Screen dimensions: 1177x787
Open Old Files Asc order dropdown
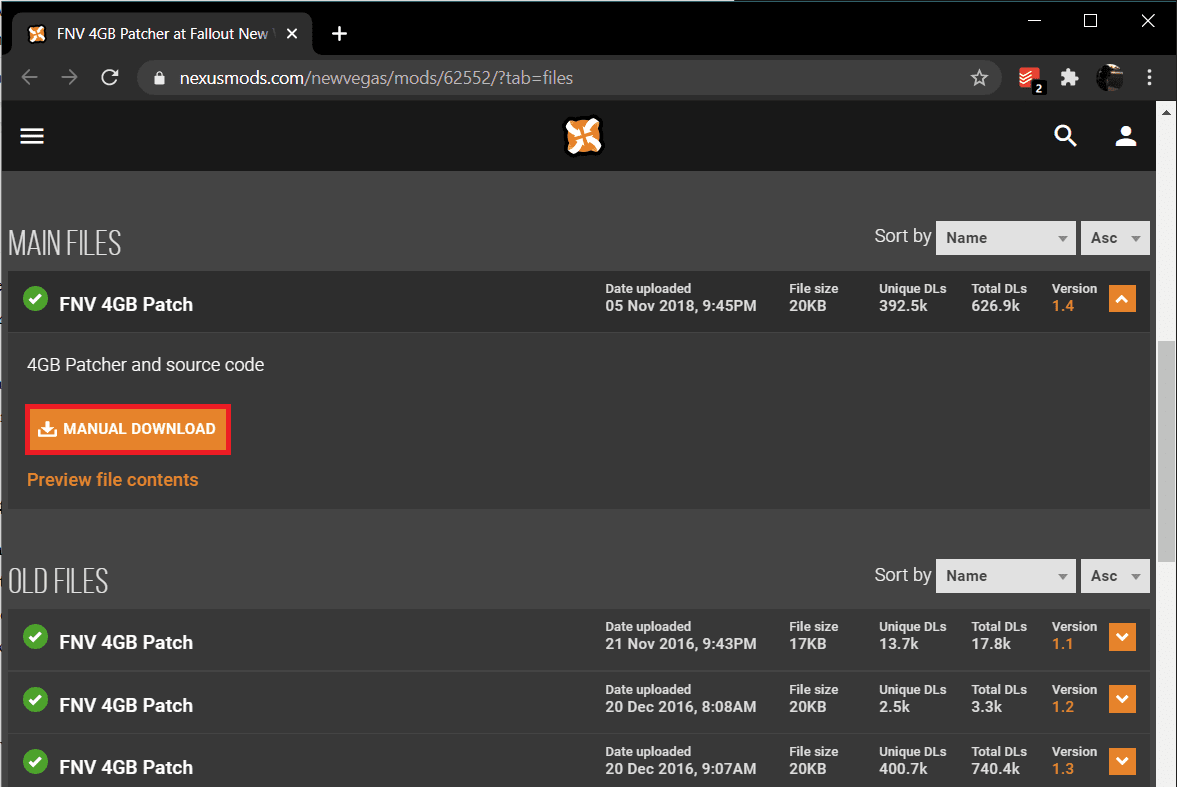click(1114, 576)
